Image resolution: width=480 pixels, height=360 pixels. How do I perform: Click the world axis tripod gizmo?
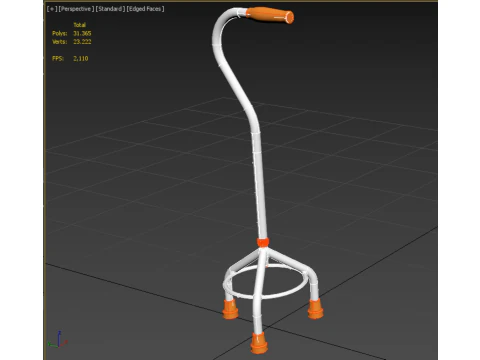(x=58, y=340)
